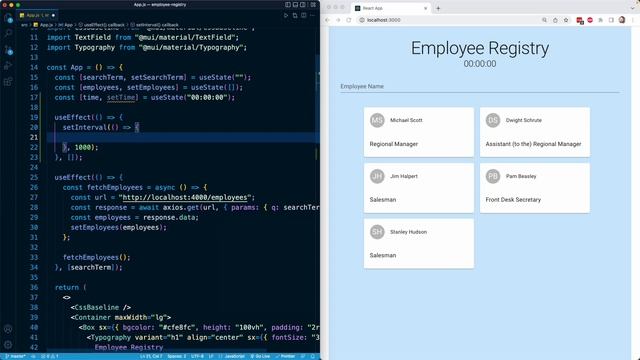
Task: Open More Actions ellipsis in editor toolbar
Action: [x=313, y=16]
